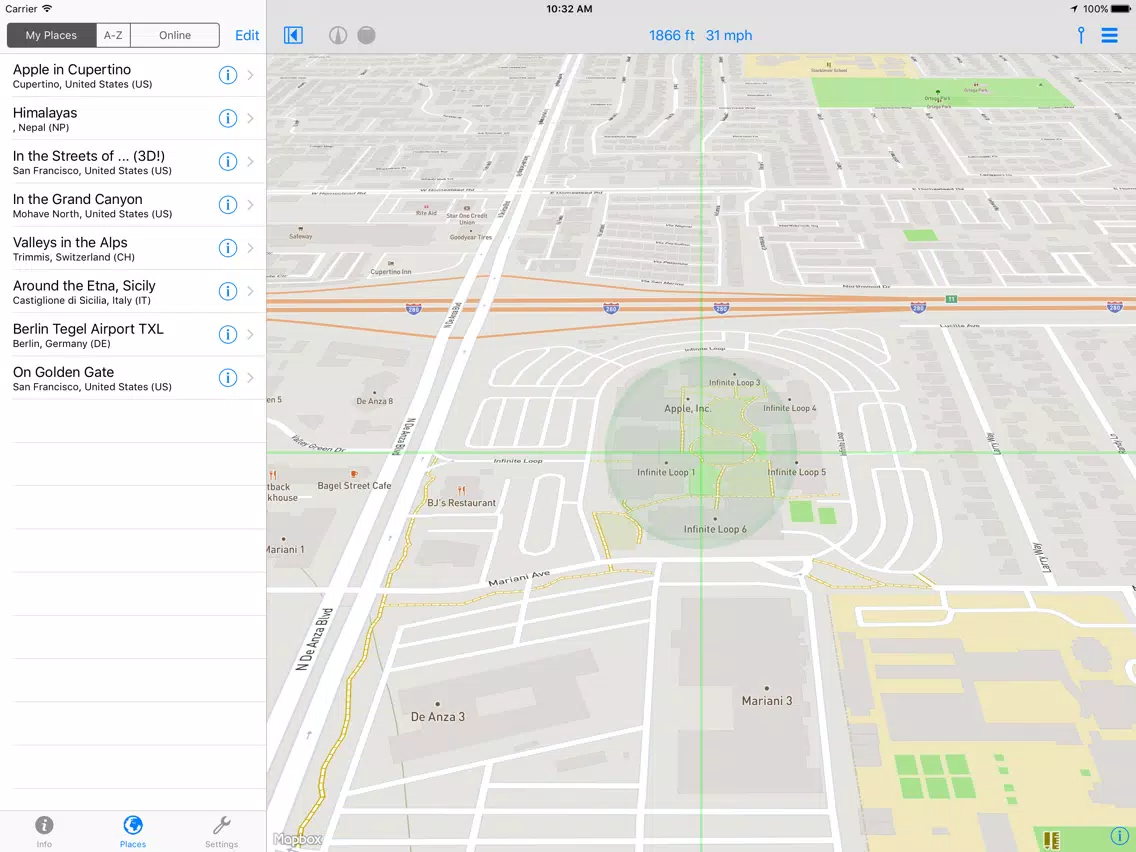The height and width of the screenshot is (852, 1136).
Task: Select In the Grand Canyon place
Action: point(133,205)
